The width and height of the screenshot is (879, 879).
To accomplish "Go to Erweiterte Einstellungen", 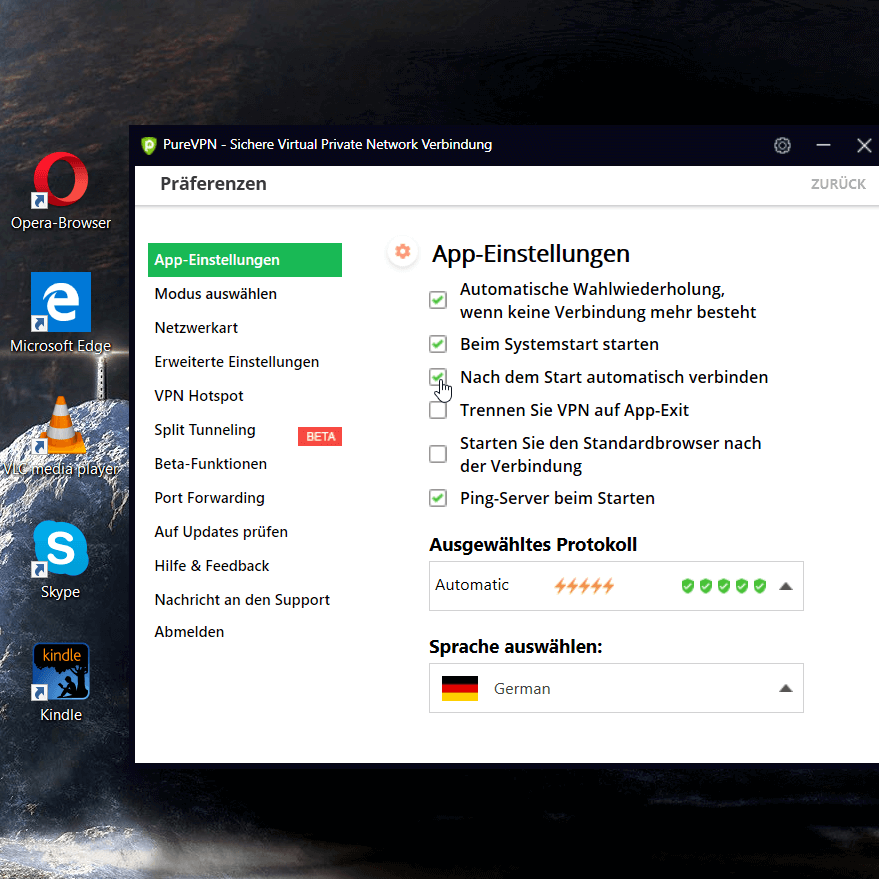I will [237, 362].
